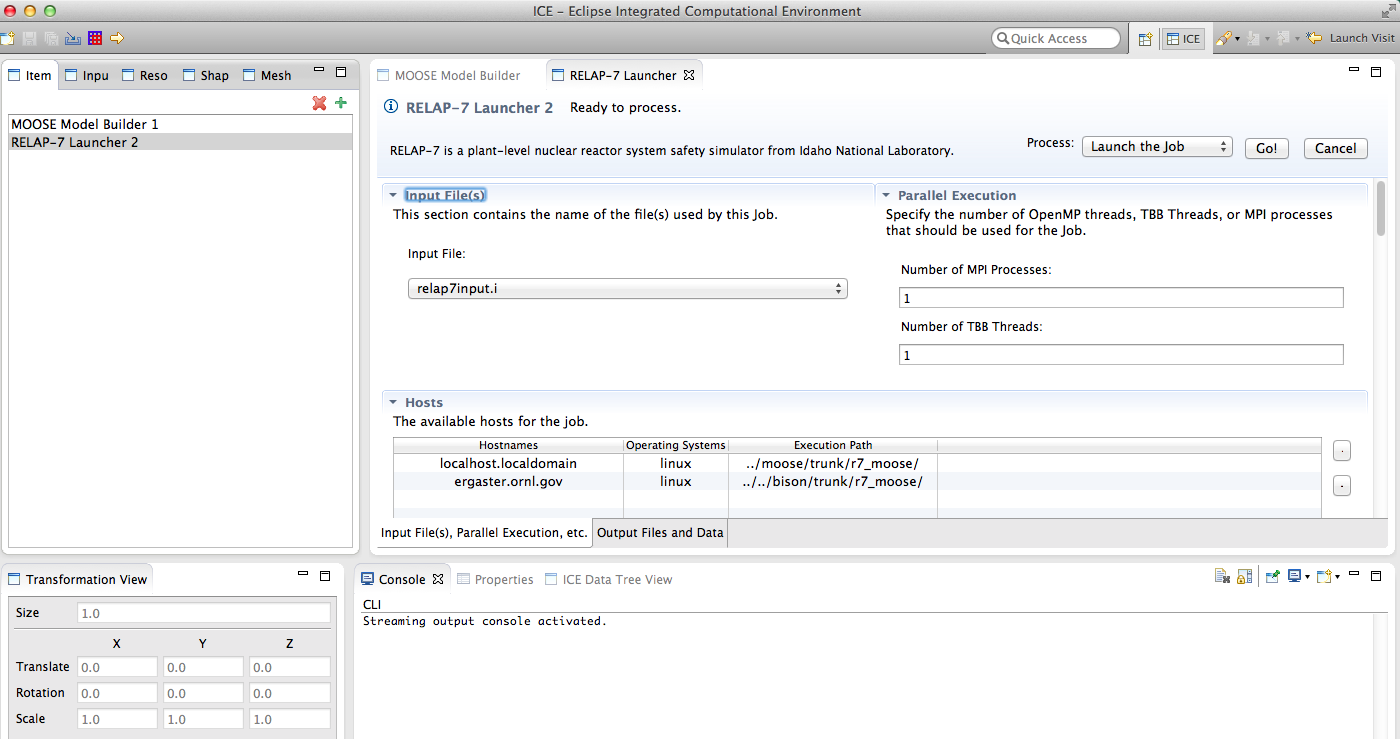Click the Import toolbar icon with blue arrow

(73, 38)
